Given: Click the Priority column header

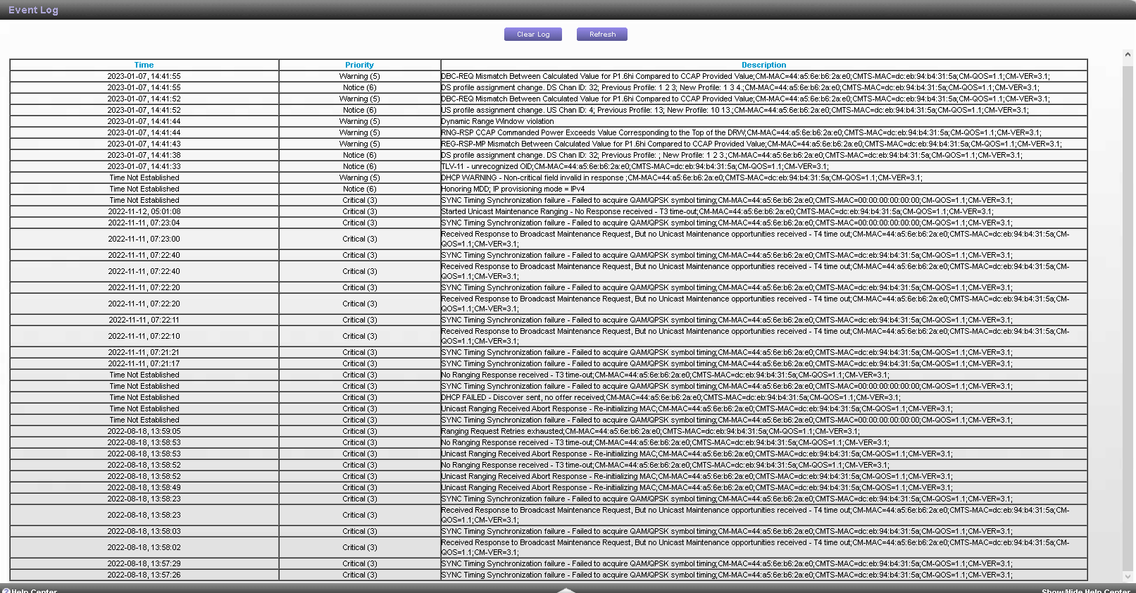Looking at the screenshot, I should [359, 64].
